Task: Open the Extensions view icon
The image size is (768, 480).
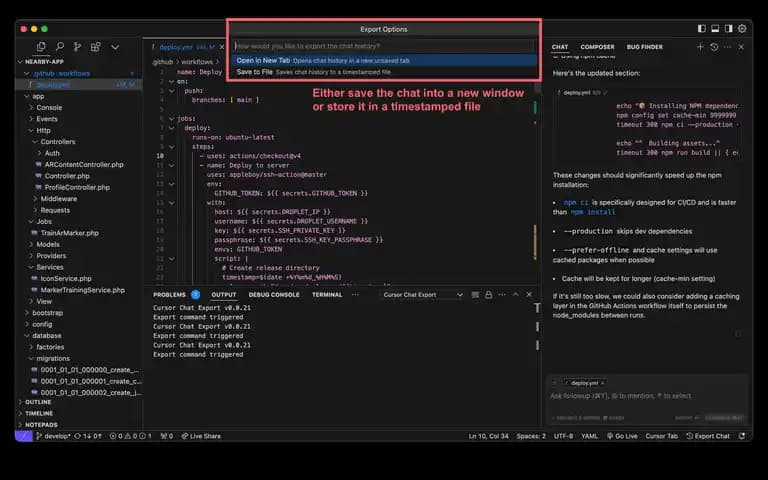Action: [96, 47]
